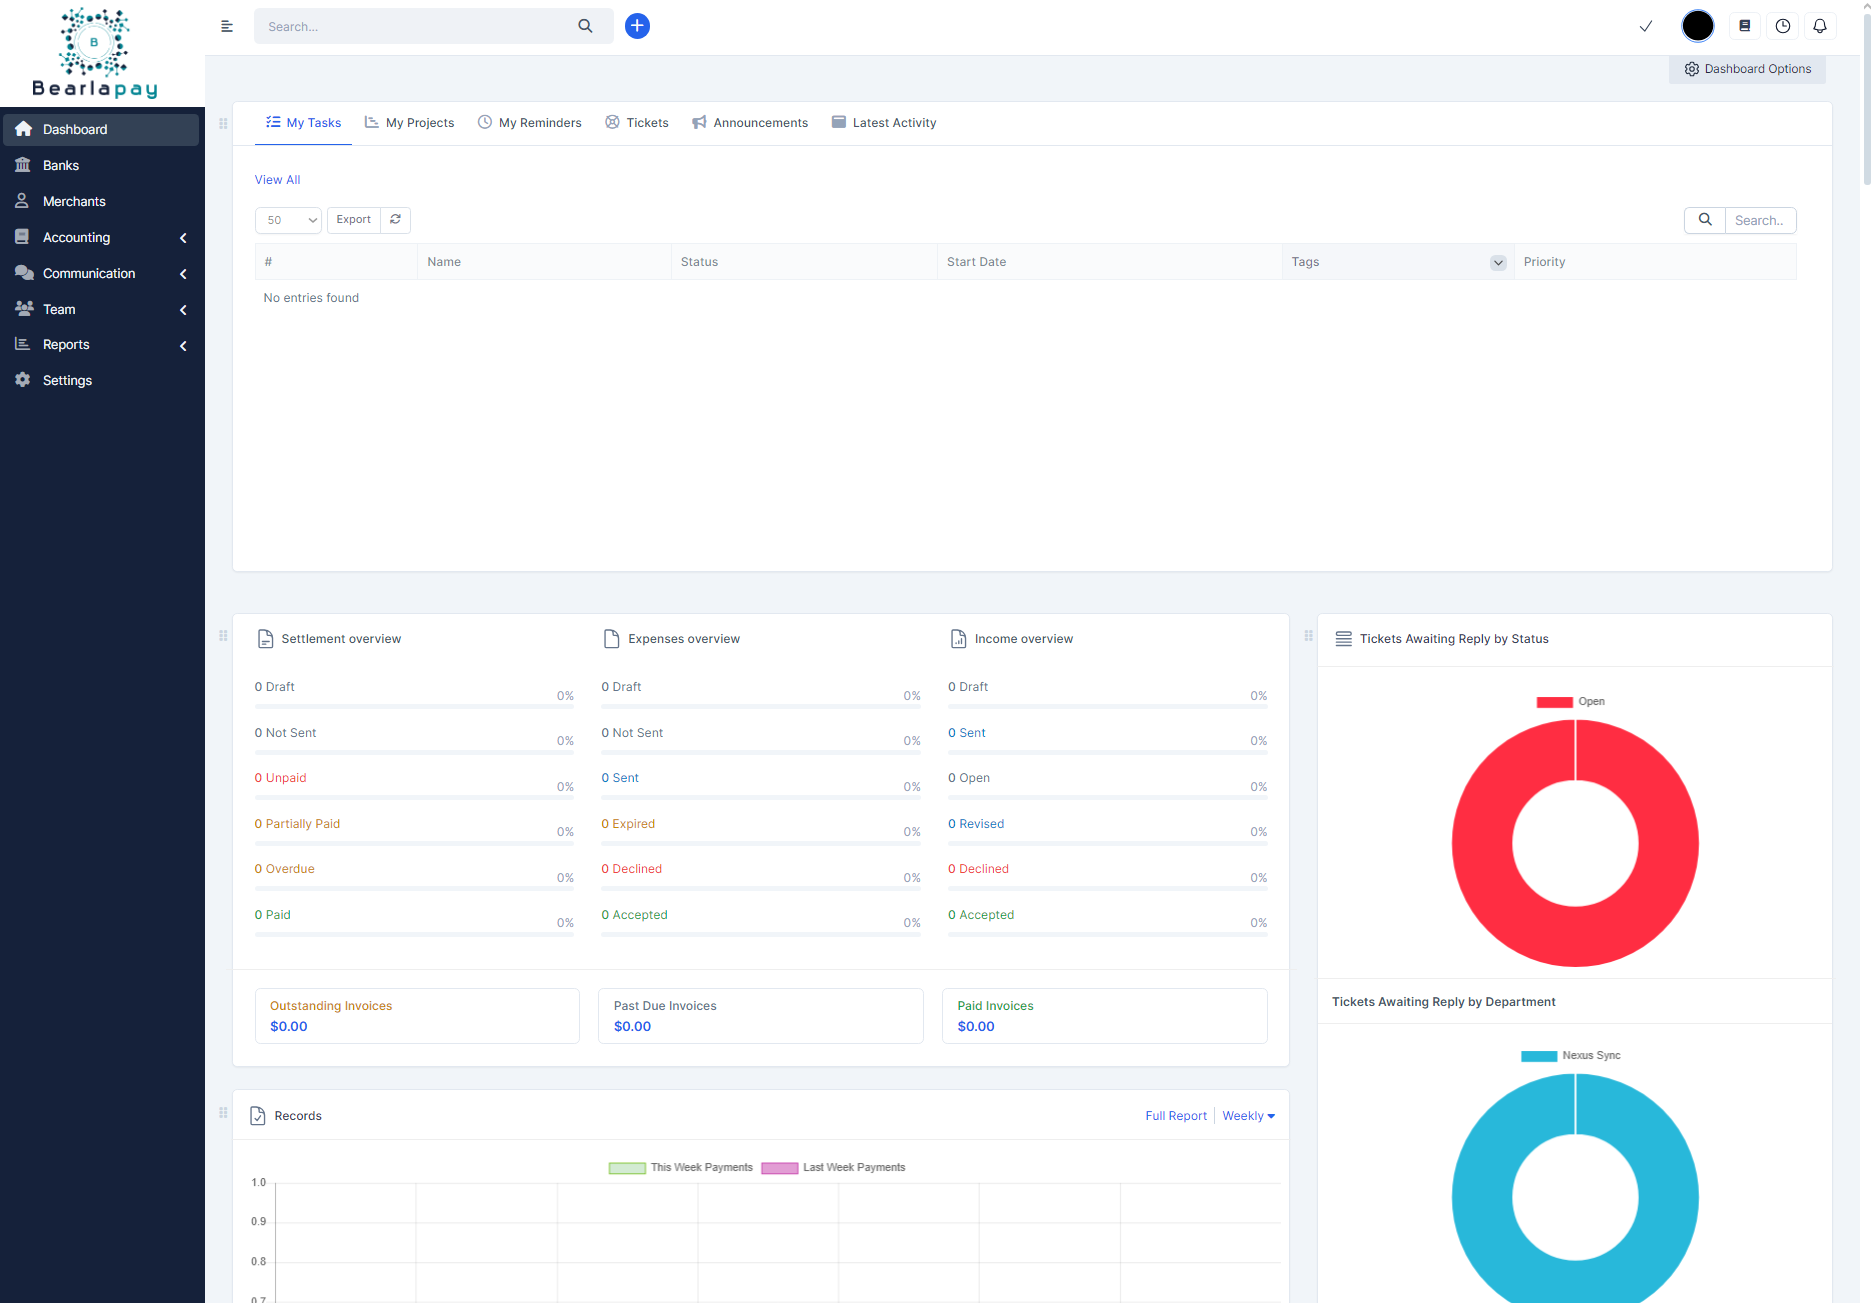This screenshot has height=1303, width=1872.
Task: Click the Revised income status link
Action: click(x=976, y=824)
